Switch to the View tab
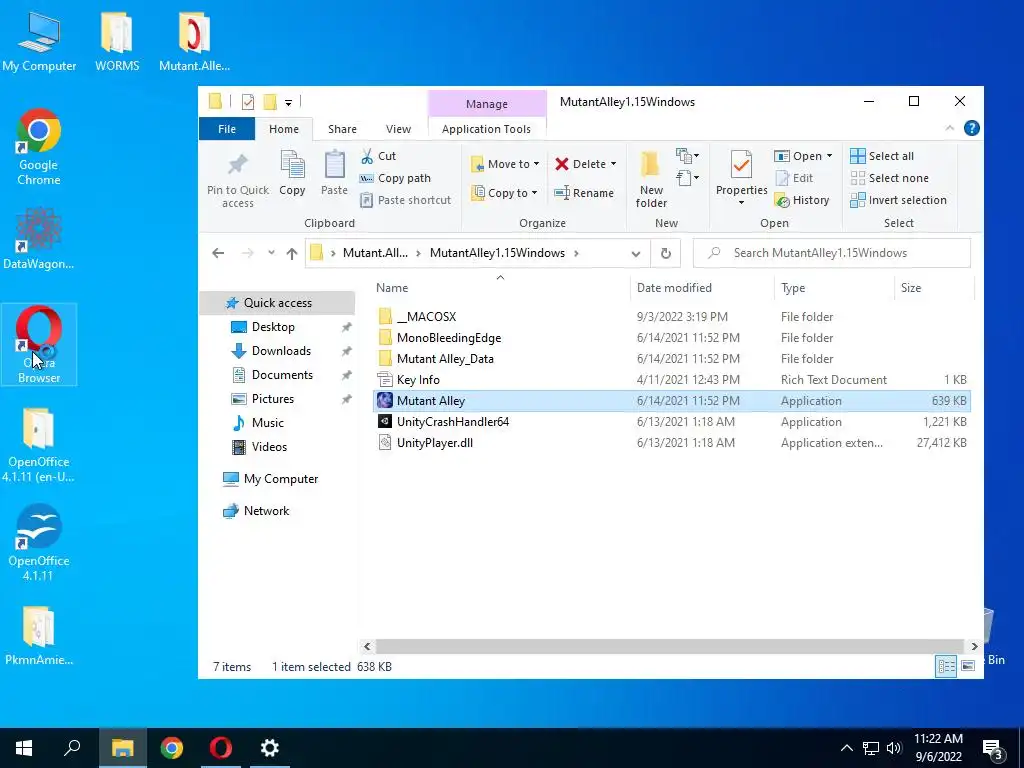Image resolution: width=1024 pixels, height=768 pixels. coord(398,129)
